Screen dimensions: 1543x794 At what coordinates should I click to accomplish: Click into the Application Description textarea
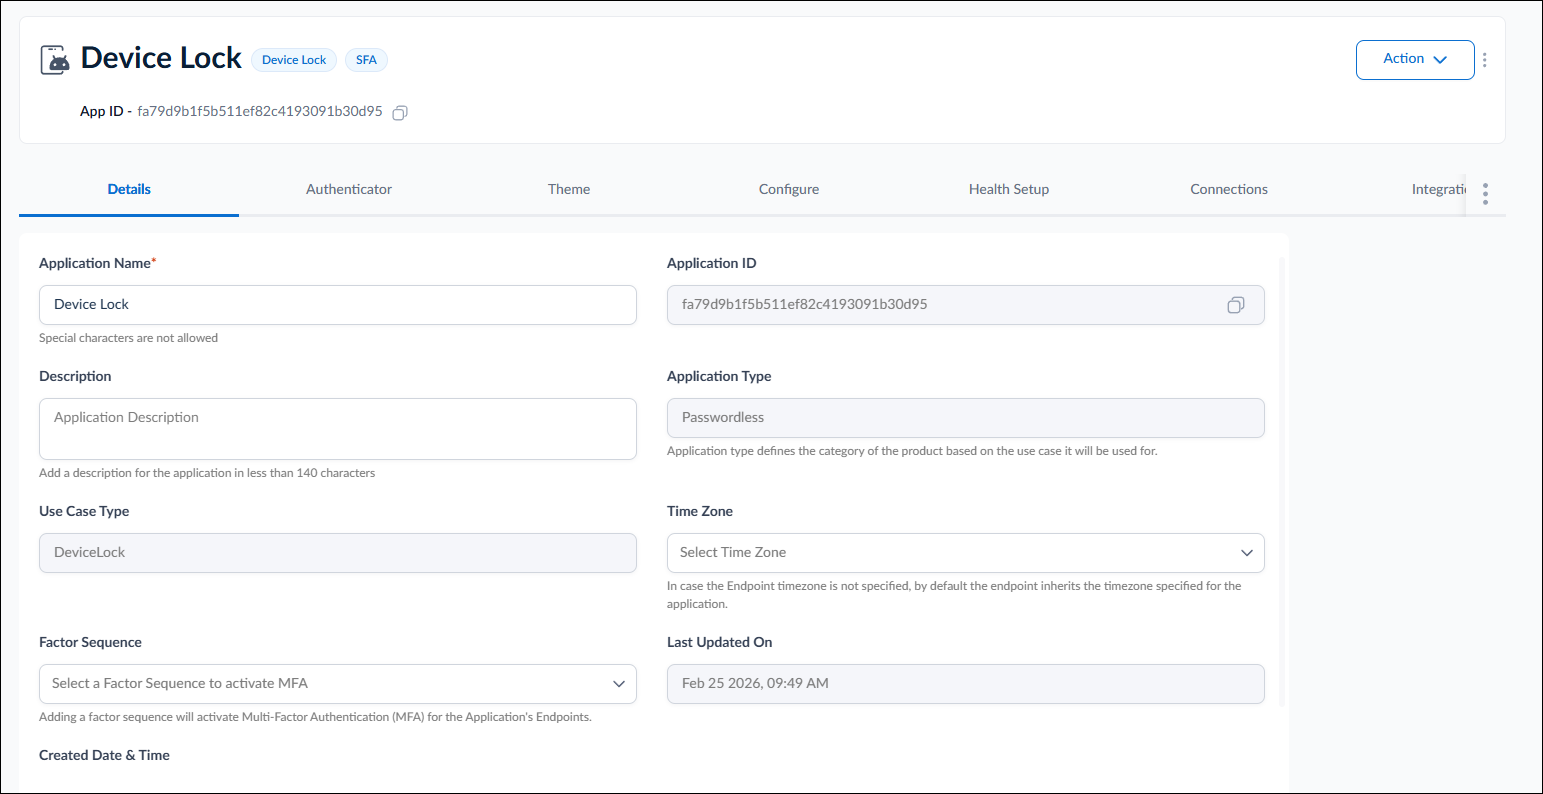pos(338,429)
